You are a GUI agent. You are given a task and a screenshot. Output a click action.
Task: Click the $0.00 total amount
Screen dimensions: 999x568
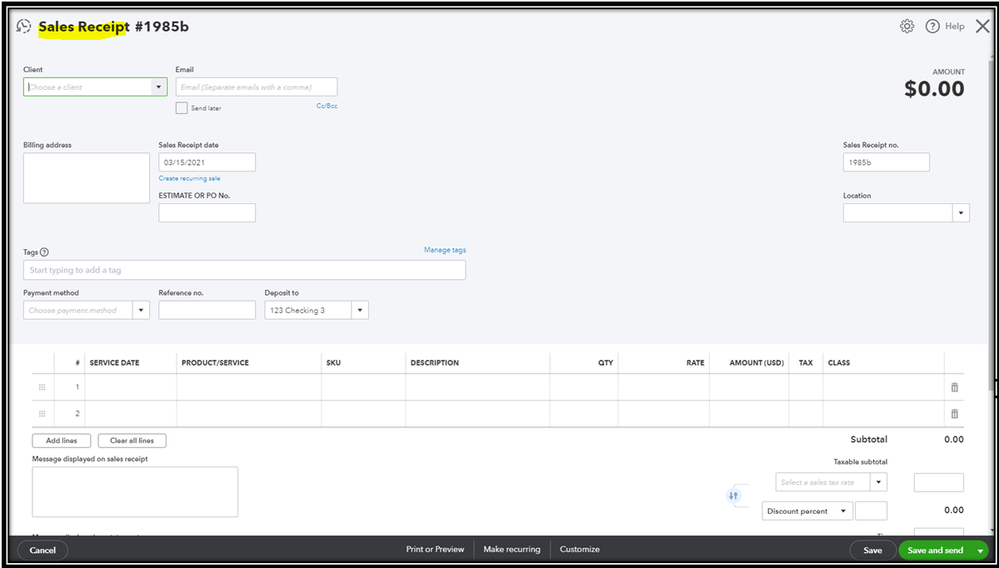[934, 89]
